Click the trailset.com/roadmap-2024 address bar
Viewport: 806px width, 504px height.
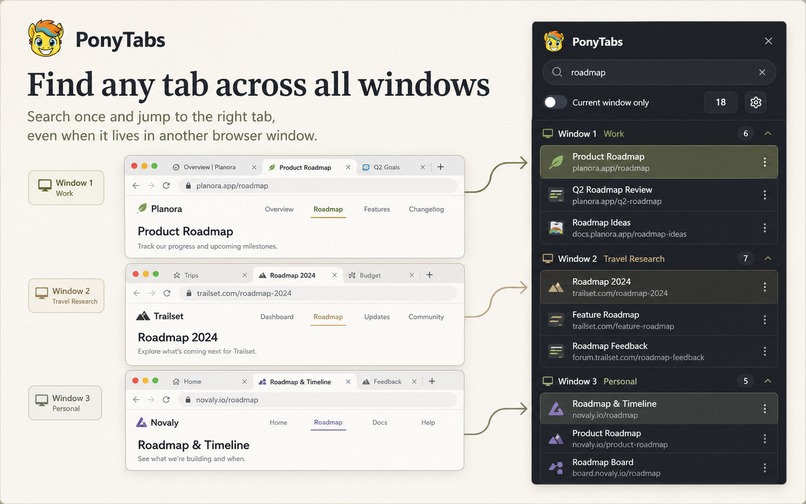coord(317,293)
